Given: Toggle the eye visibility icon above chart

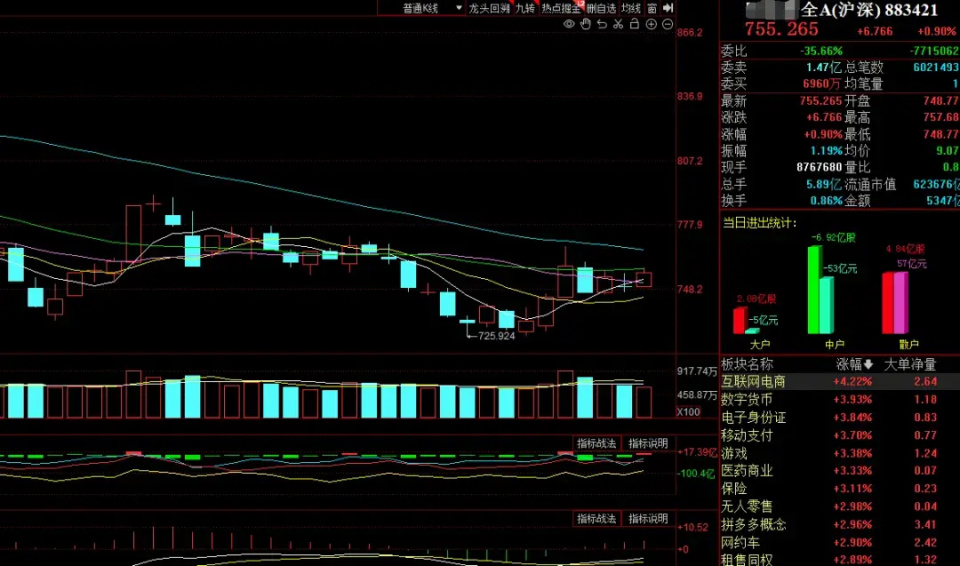Looking at the screenshot, I should [x=569, y=25].
